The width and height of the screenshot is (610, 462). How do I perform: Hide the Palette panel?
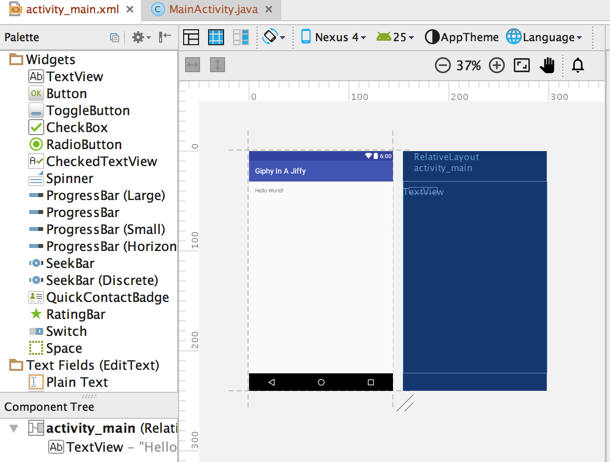click(x=165, y=37)
